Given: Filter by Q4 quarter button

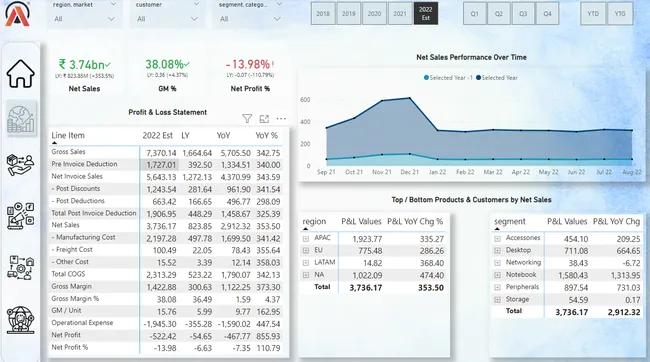Looking at the screenshot, I should tap(548, 14).
